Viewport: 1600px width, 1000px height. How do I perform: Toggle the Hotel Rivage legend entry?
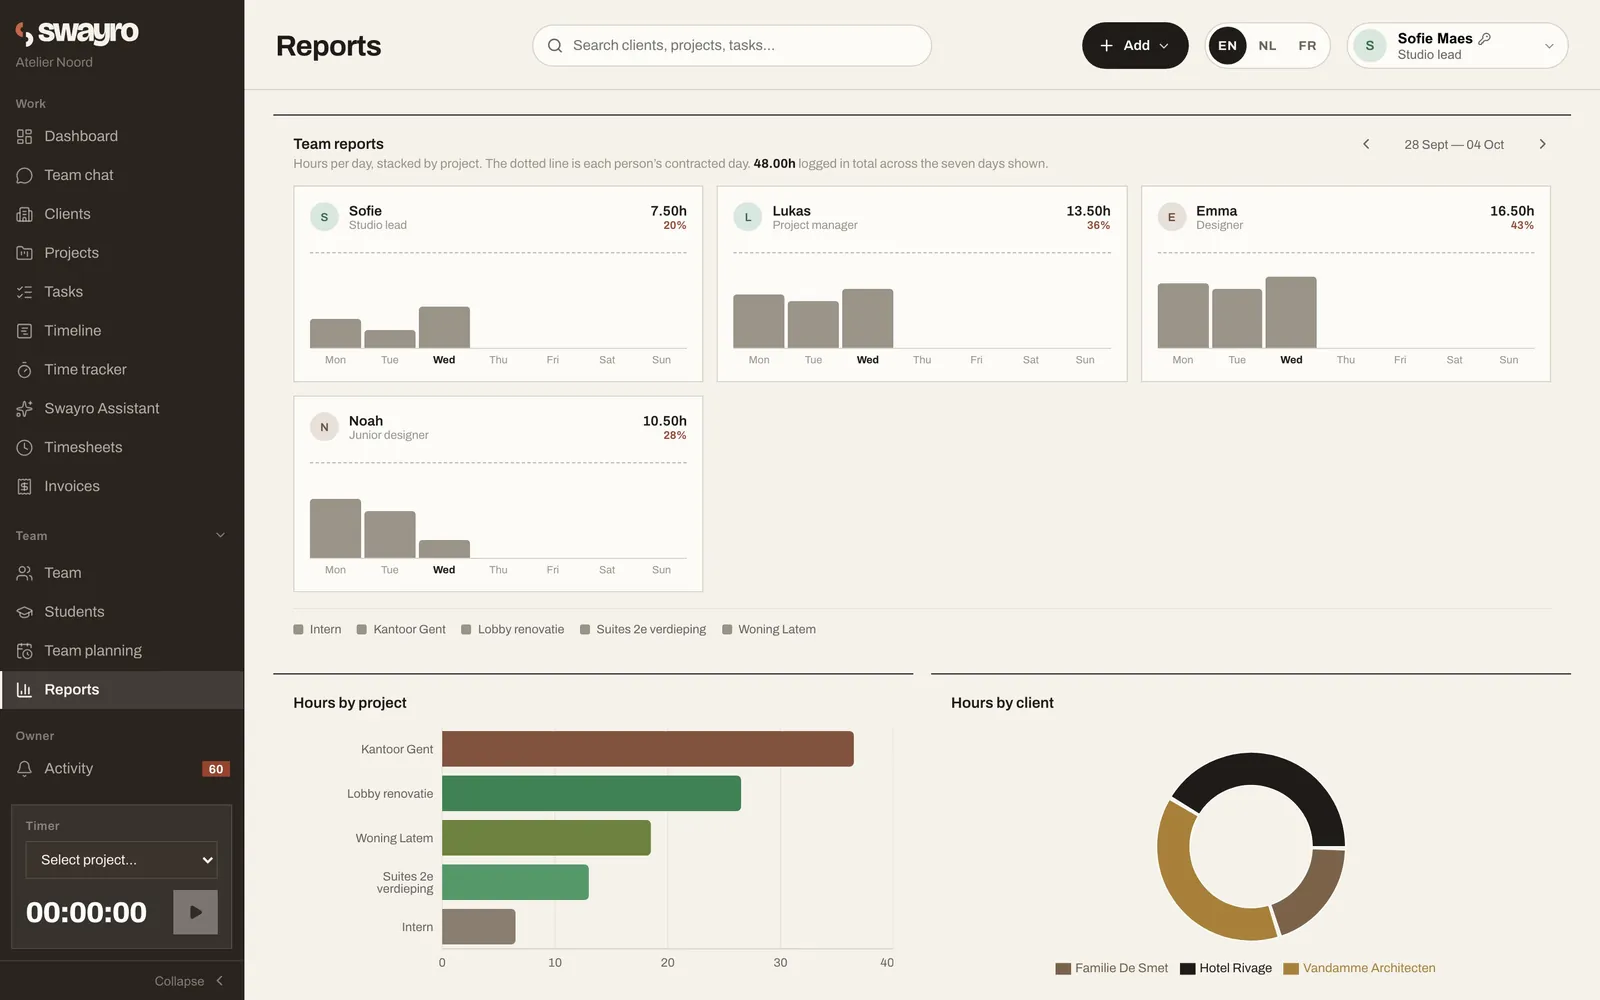1226,968
